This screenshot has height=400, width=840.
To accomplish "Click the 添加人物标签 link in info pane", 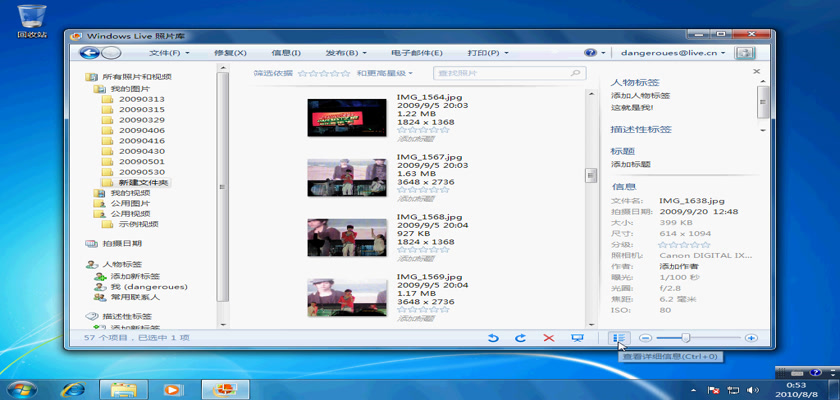I will point(640,95).
